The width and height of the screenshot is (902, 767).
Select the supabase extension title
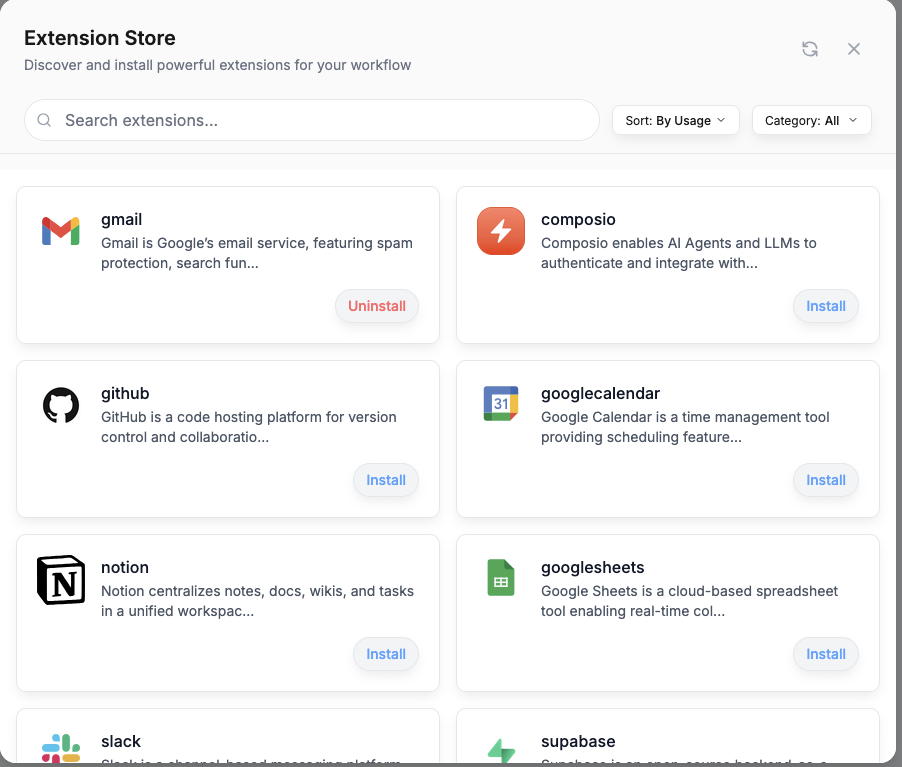point(578,742)
